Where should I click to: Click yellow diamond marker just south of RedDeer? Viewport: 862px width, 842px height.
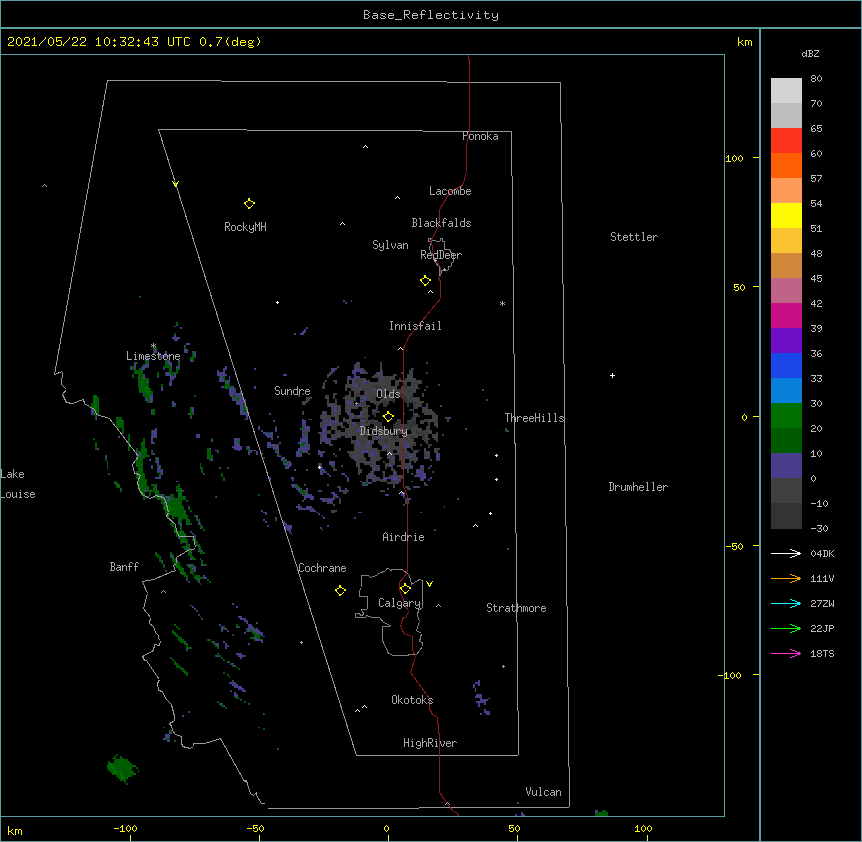[426, 281]
